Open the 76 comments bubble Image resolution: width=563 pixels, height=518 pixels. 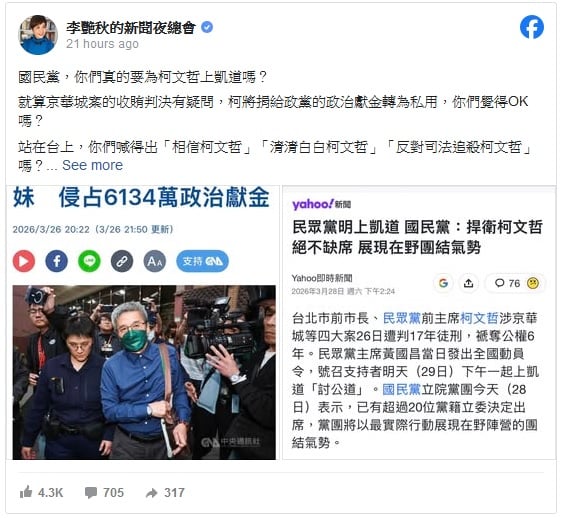[x=507, y=283]
